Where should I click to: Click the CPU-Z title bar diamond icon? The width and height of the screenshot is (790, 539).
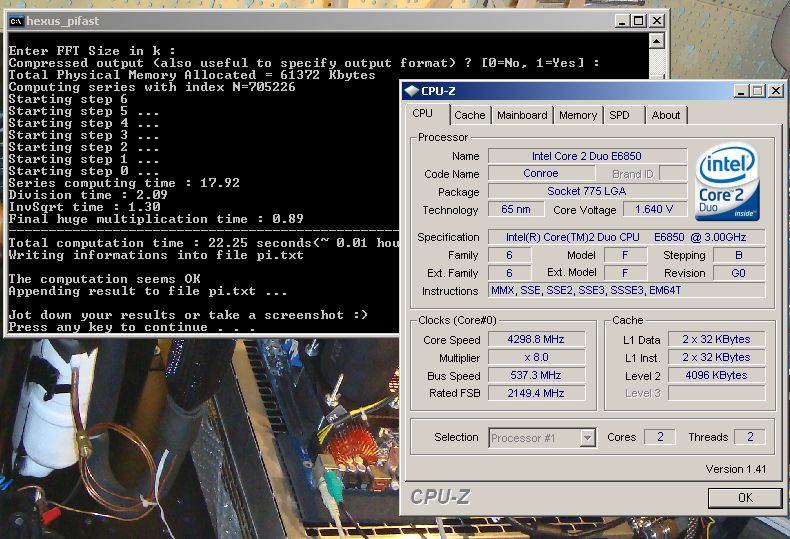(412, 91)
